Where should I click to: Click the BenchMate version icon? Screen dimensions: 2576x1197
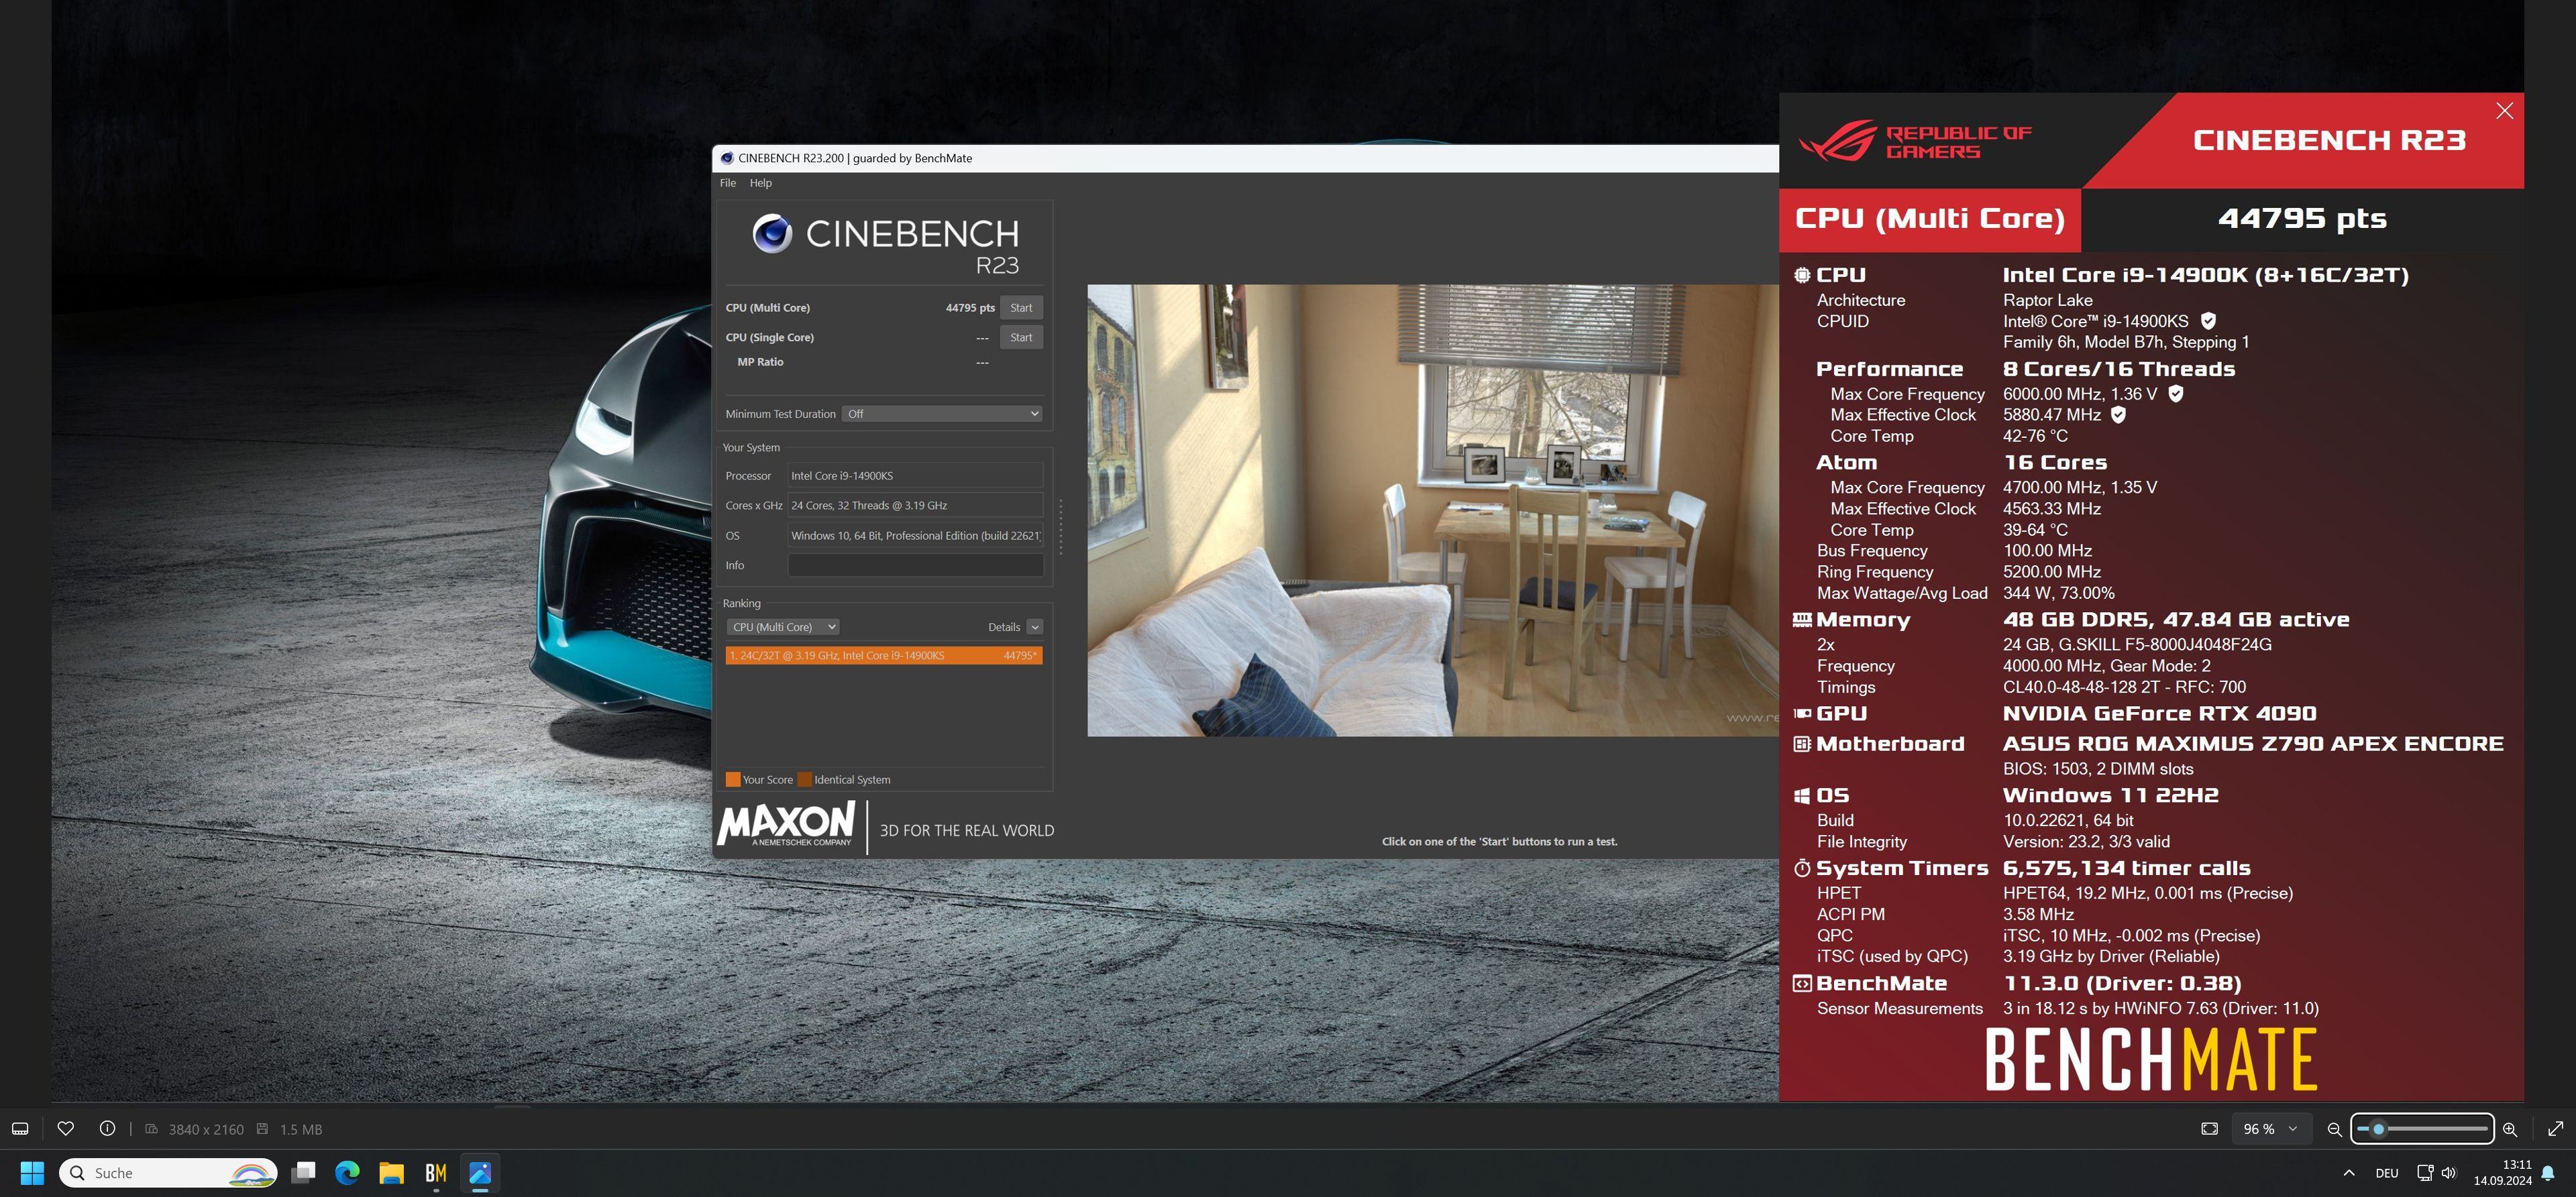1802,984
